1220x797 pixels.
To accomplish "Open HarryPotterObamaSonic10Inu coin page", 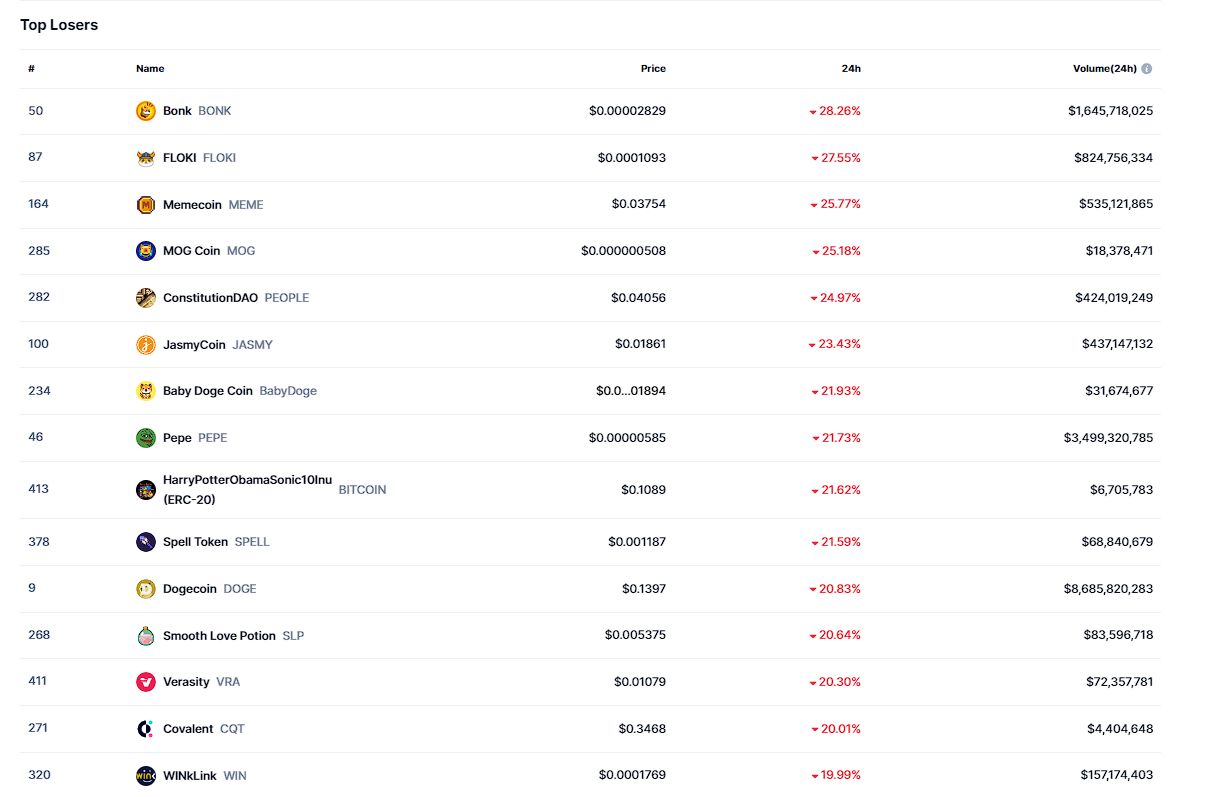I will point(247,480).
